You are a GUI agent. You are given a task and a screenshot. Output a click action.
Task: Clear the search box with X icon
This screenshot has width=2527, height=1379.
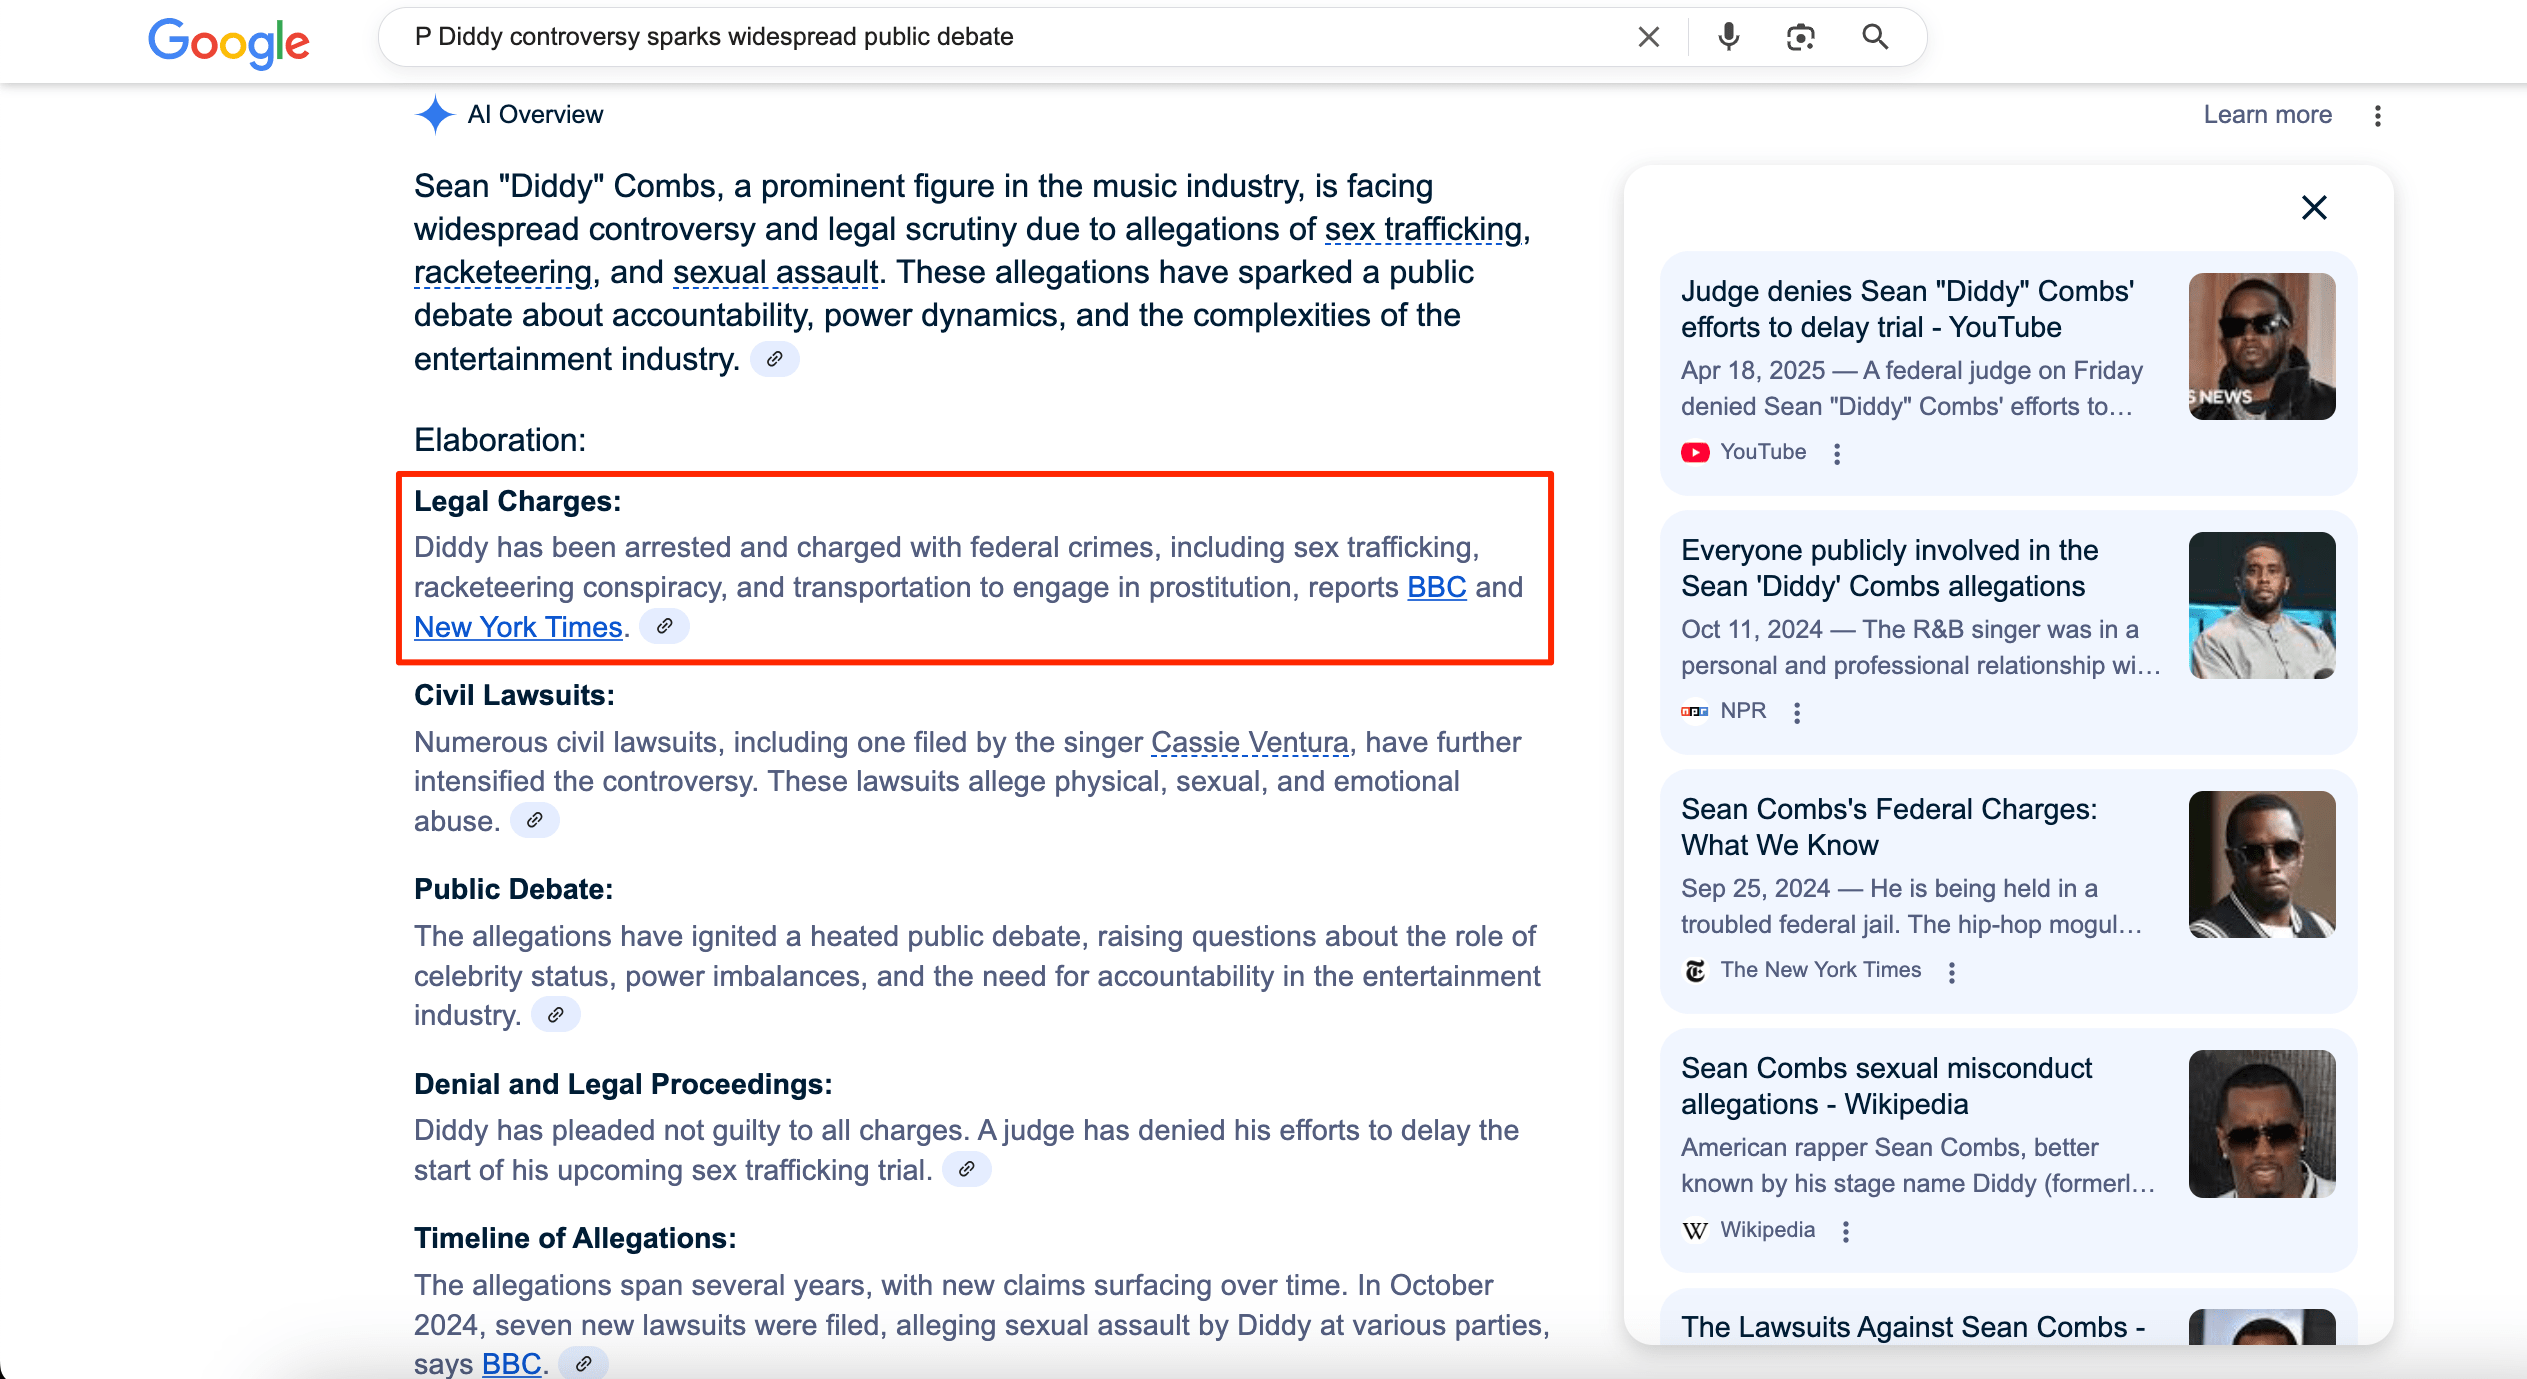tap(1649, 37)
